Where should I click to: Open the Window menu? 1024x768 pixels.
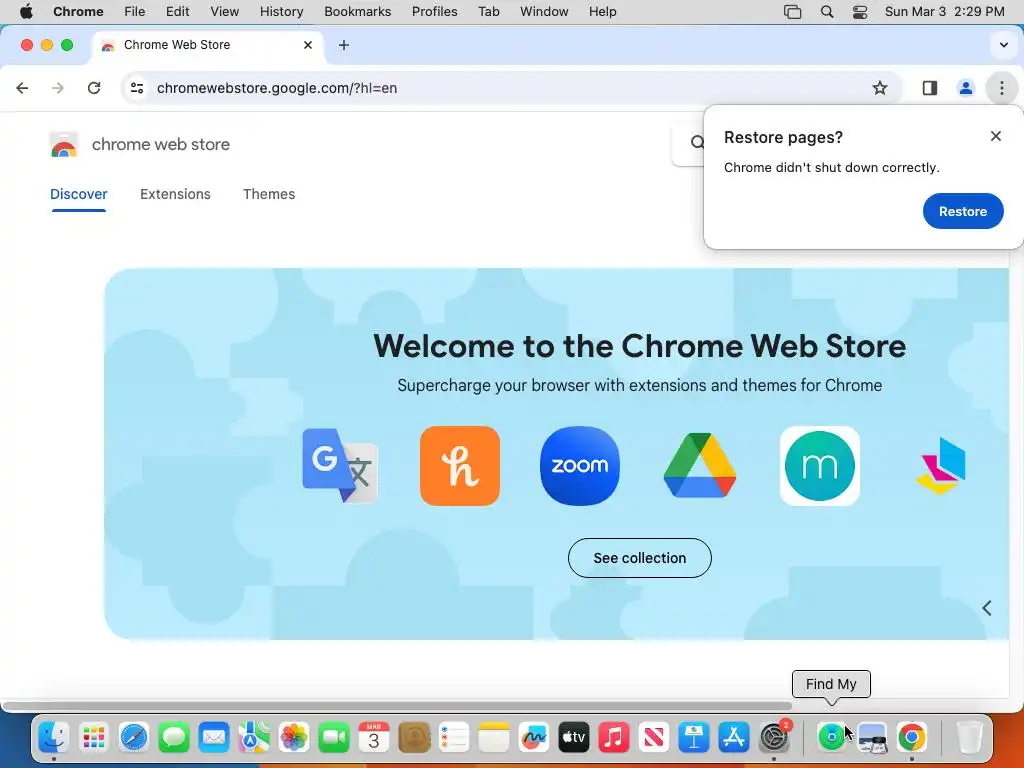click(x=544, y=12)
